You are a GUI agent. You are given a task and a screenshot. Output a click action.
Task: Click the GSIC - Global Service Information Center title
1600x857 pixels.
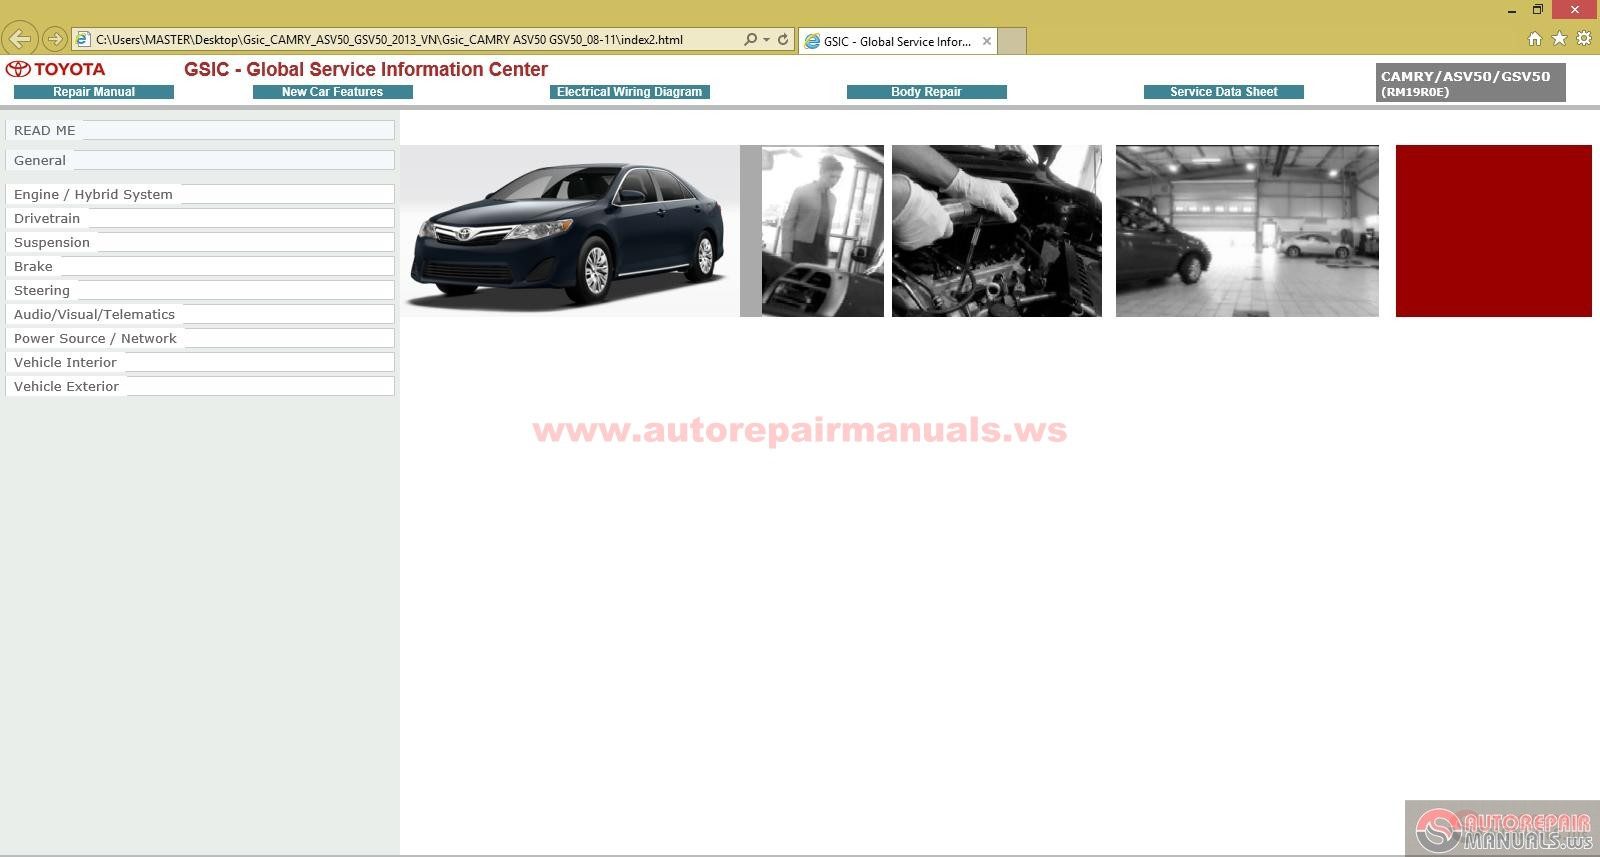click(x=366, y=69)
